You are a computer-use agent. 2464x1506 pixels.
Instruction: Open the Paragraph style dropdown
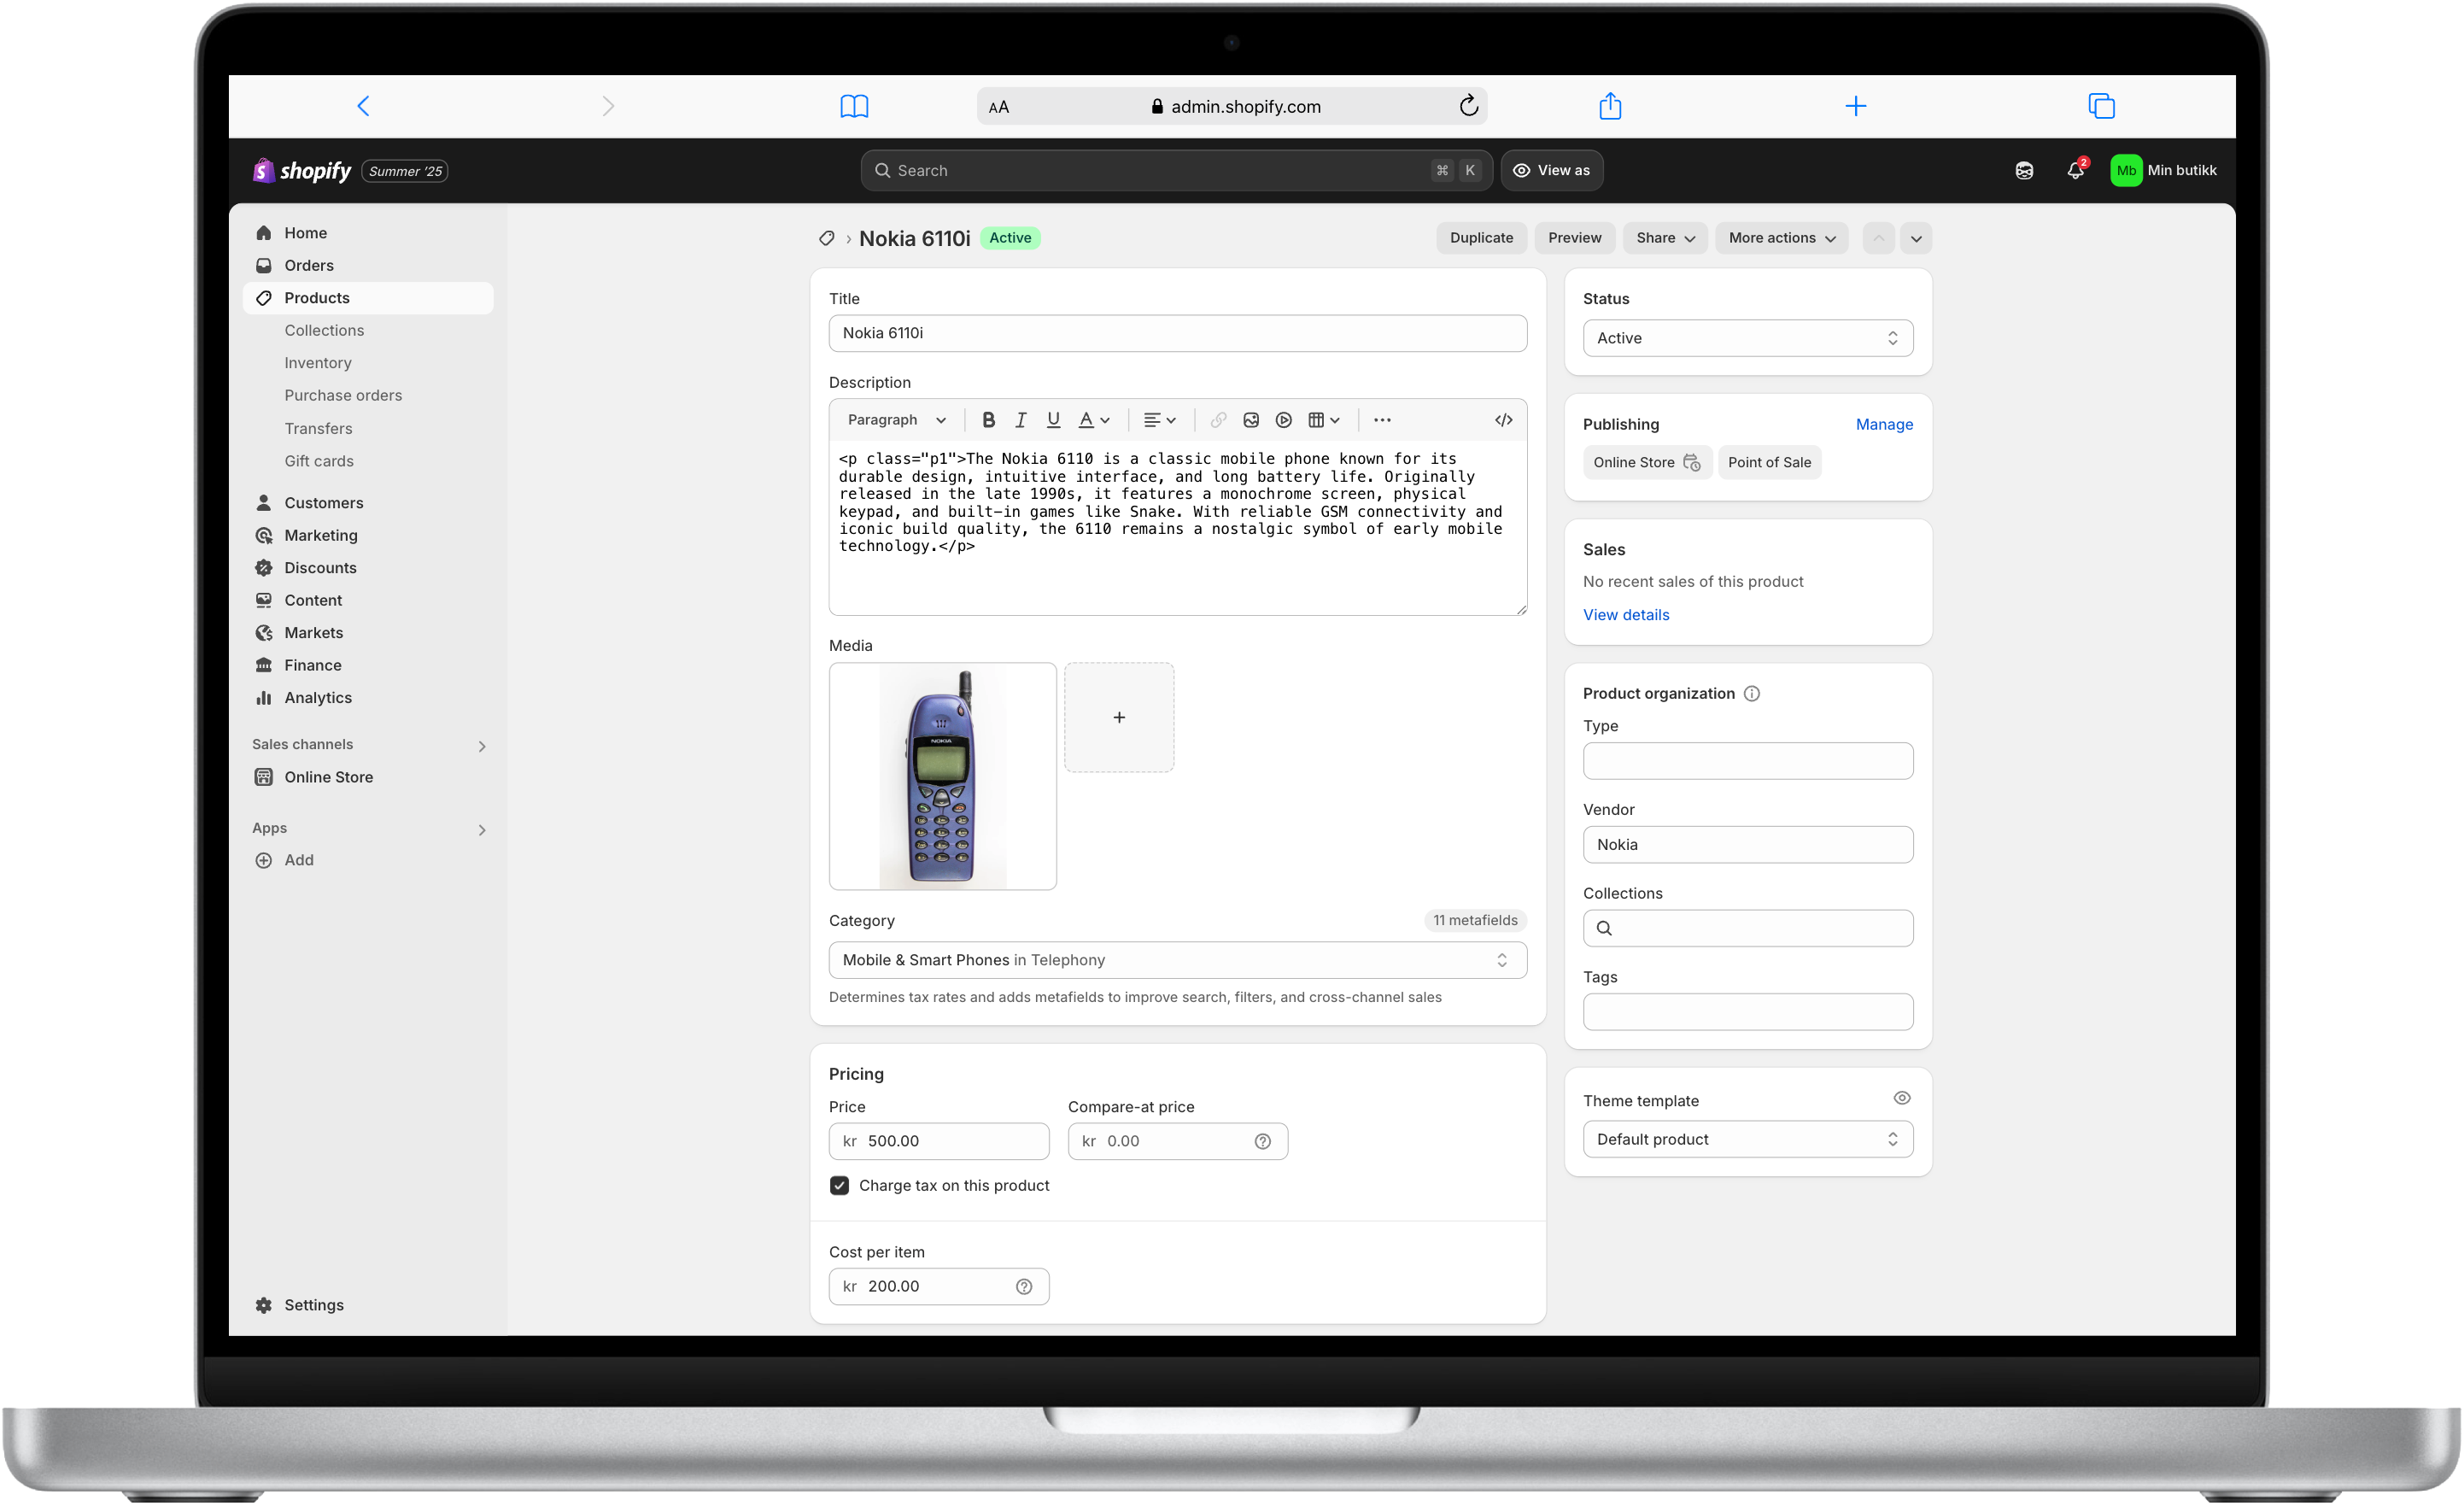[895, 419]
